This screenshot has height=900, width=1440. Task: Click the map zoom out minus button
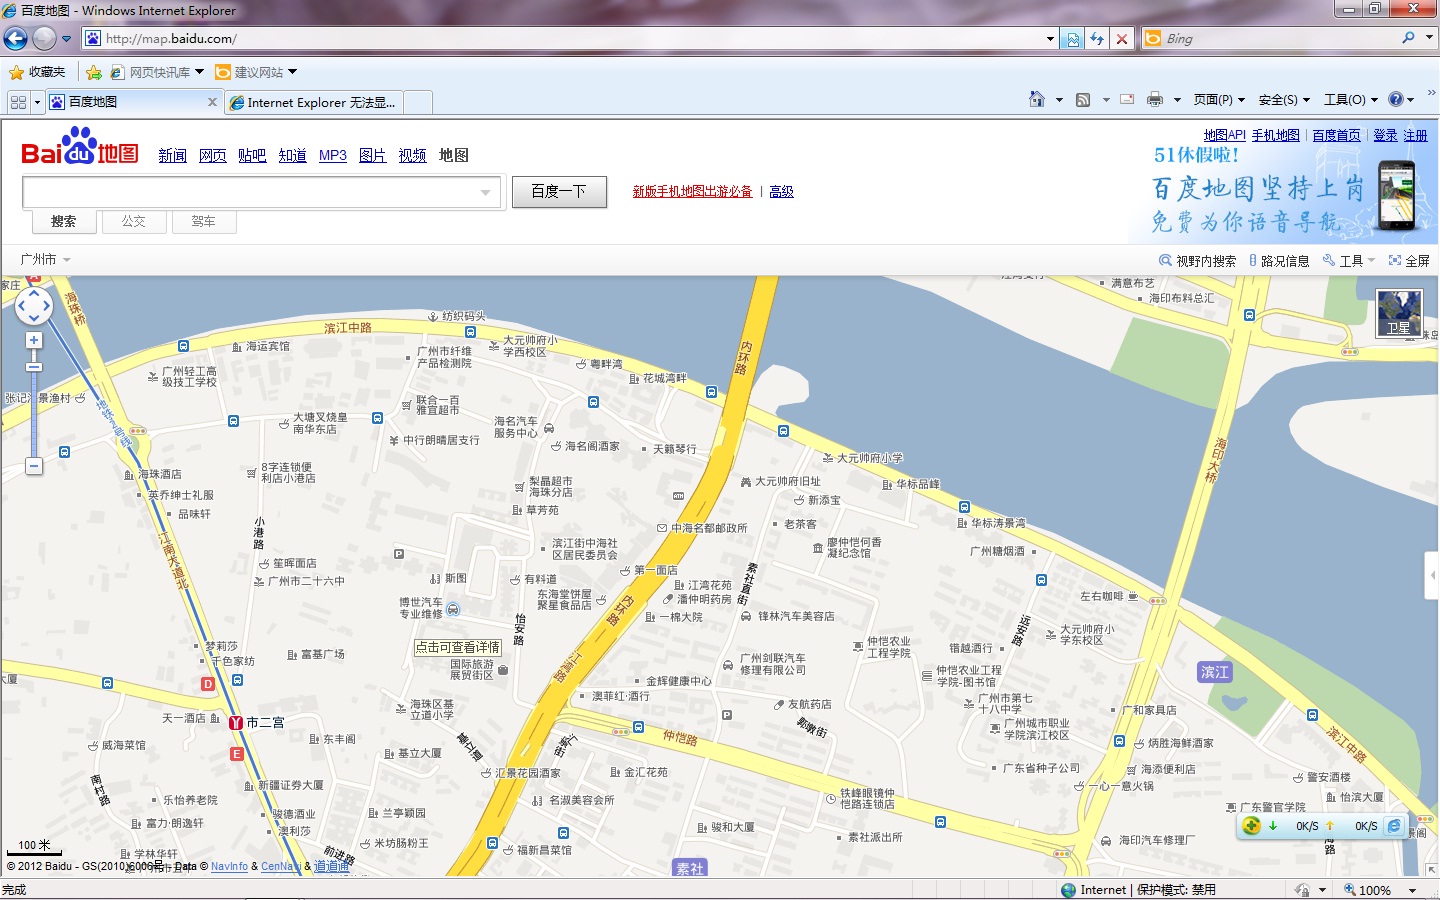tap(34, 466)
